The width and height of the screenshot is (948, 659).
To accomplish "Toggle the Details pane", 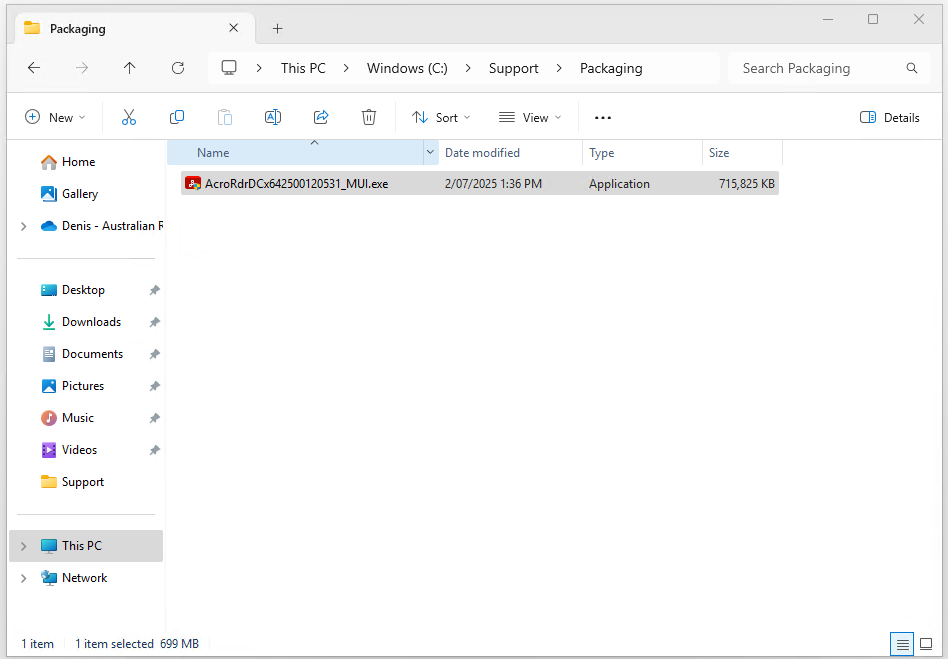I will coord(889,118).
